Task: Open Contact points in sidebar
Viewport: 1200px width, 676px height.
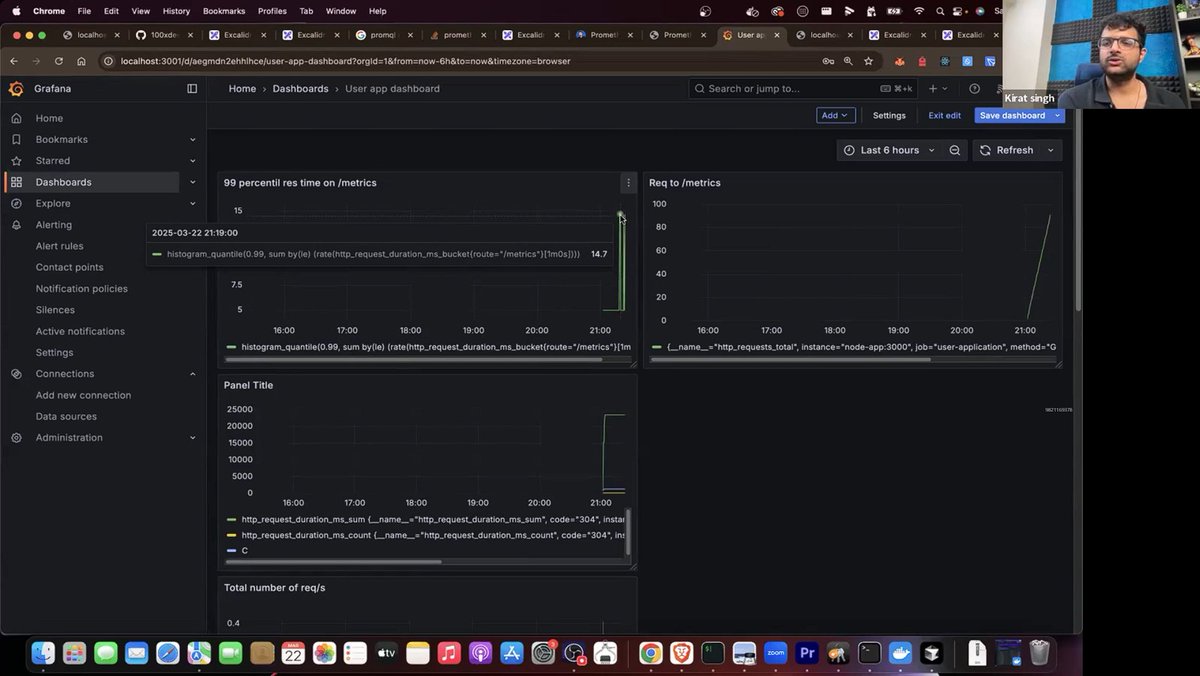Action: (x=70, y=268)
